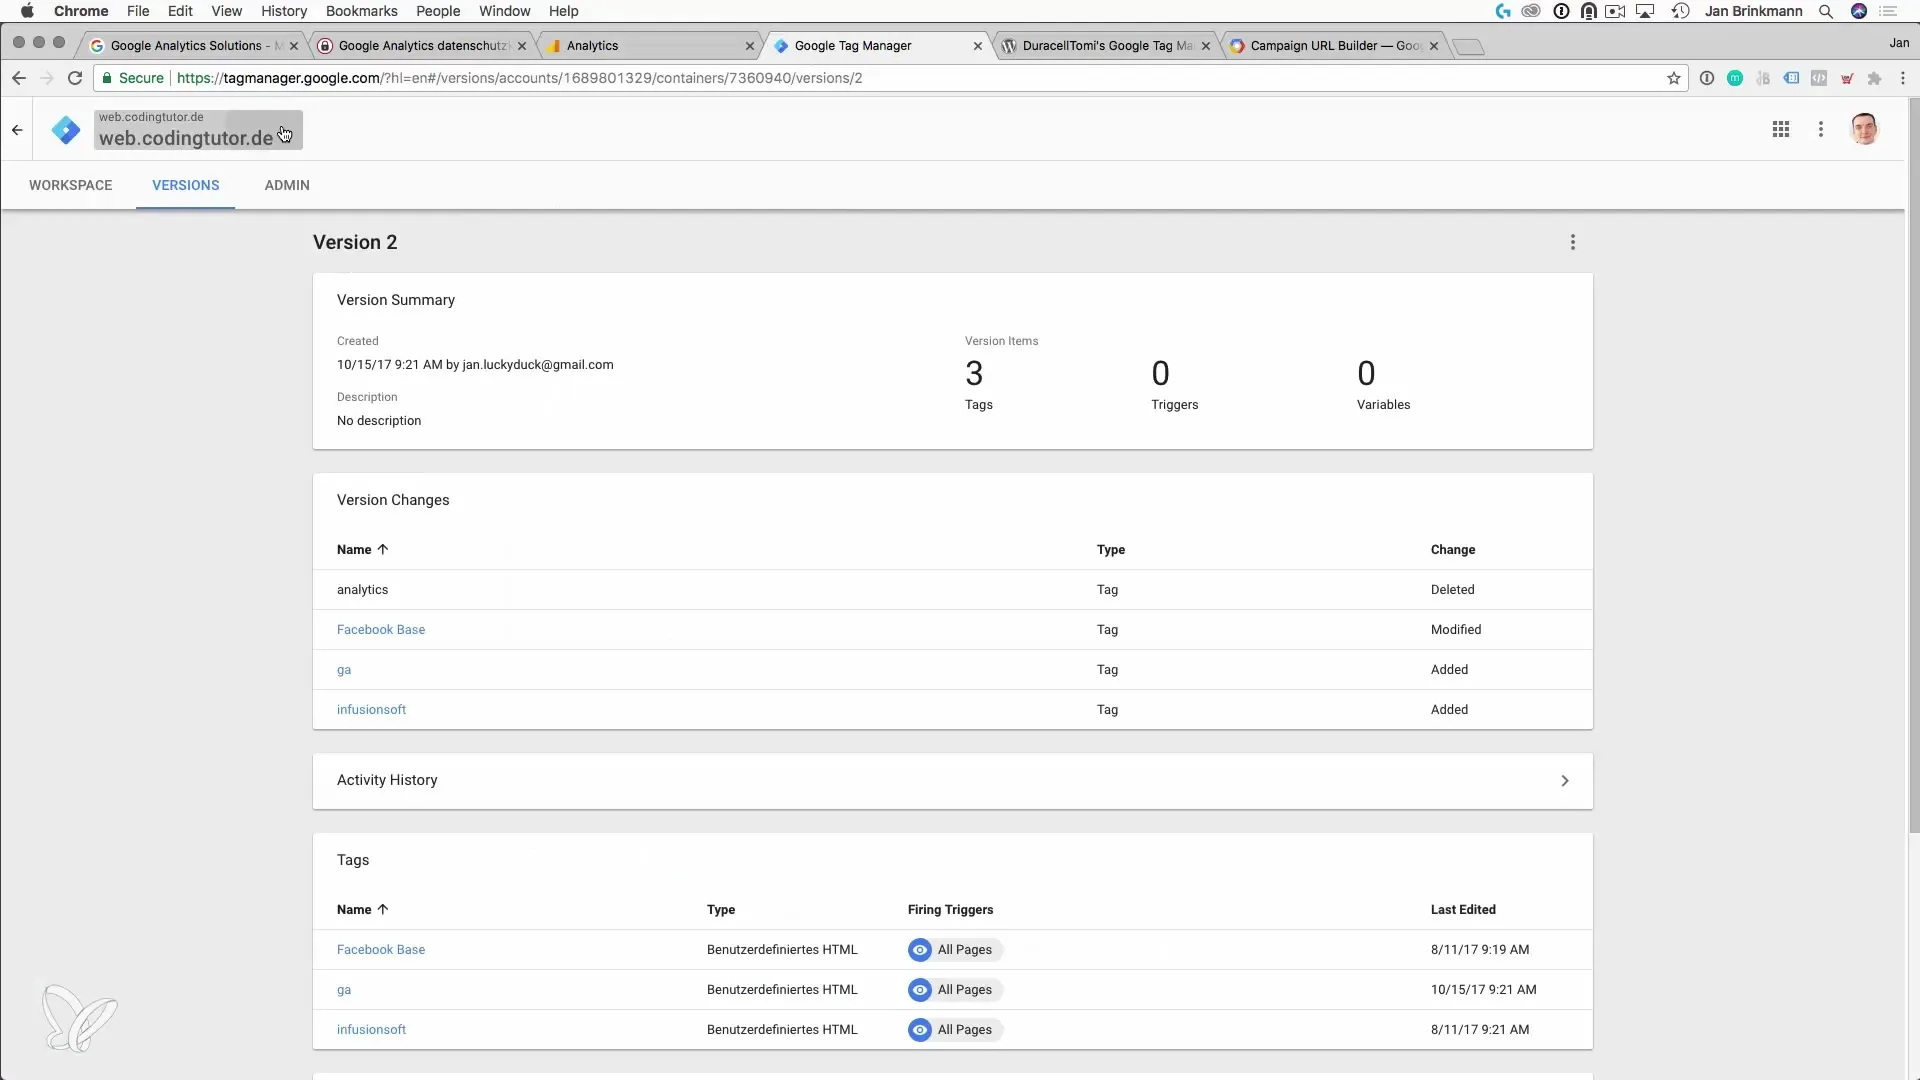Click All Pages trigger chip for infusionsoft
The image size is (1920, 1080).
955,1030
